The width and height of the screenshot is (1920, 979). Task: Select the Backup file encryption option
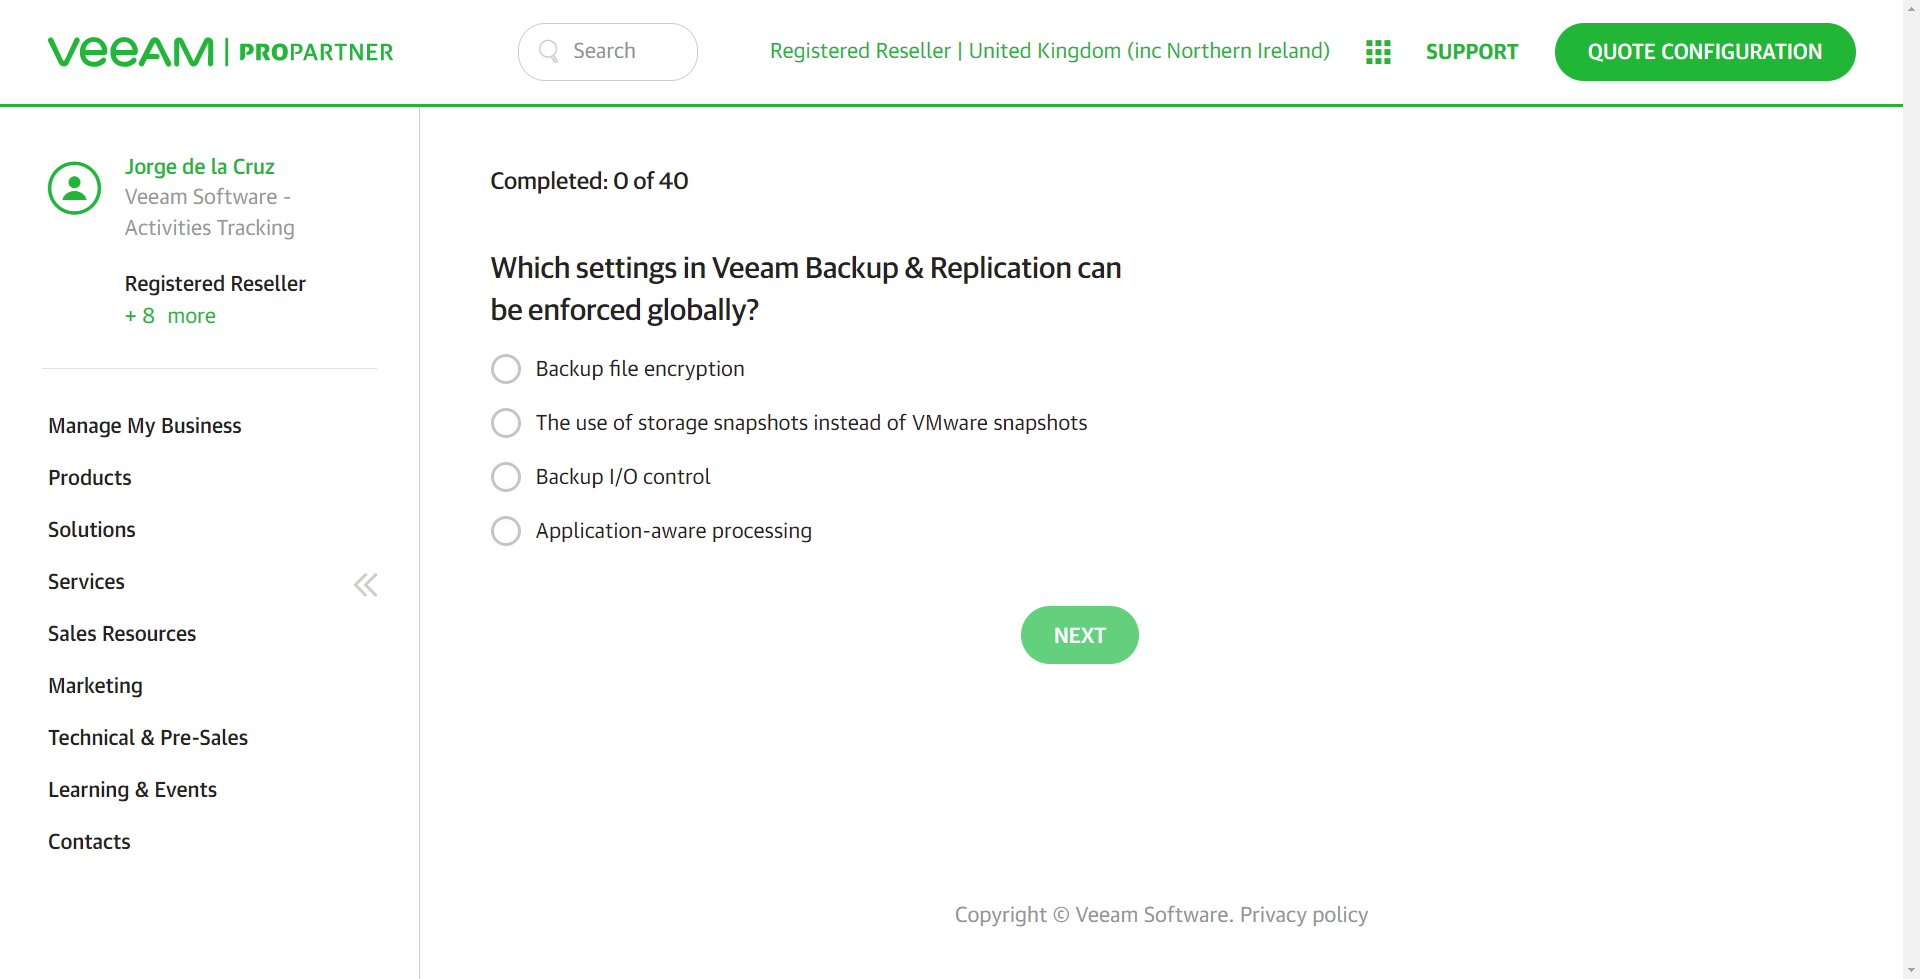pyautogui.click(x=506, y=369)
